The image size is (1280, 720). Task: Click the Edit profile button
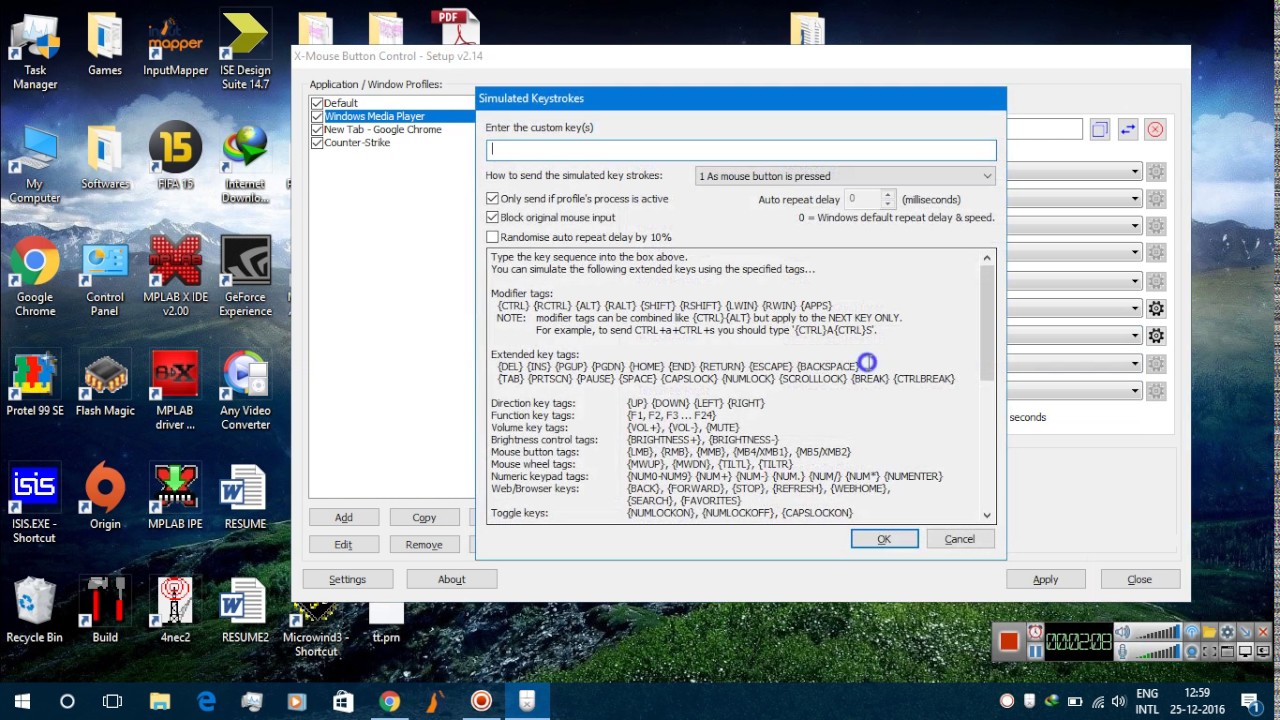(343, 544)
